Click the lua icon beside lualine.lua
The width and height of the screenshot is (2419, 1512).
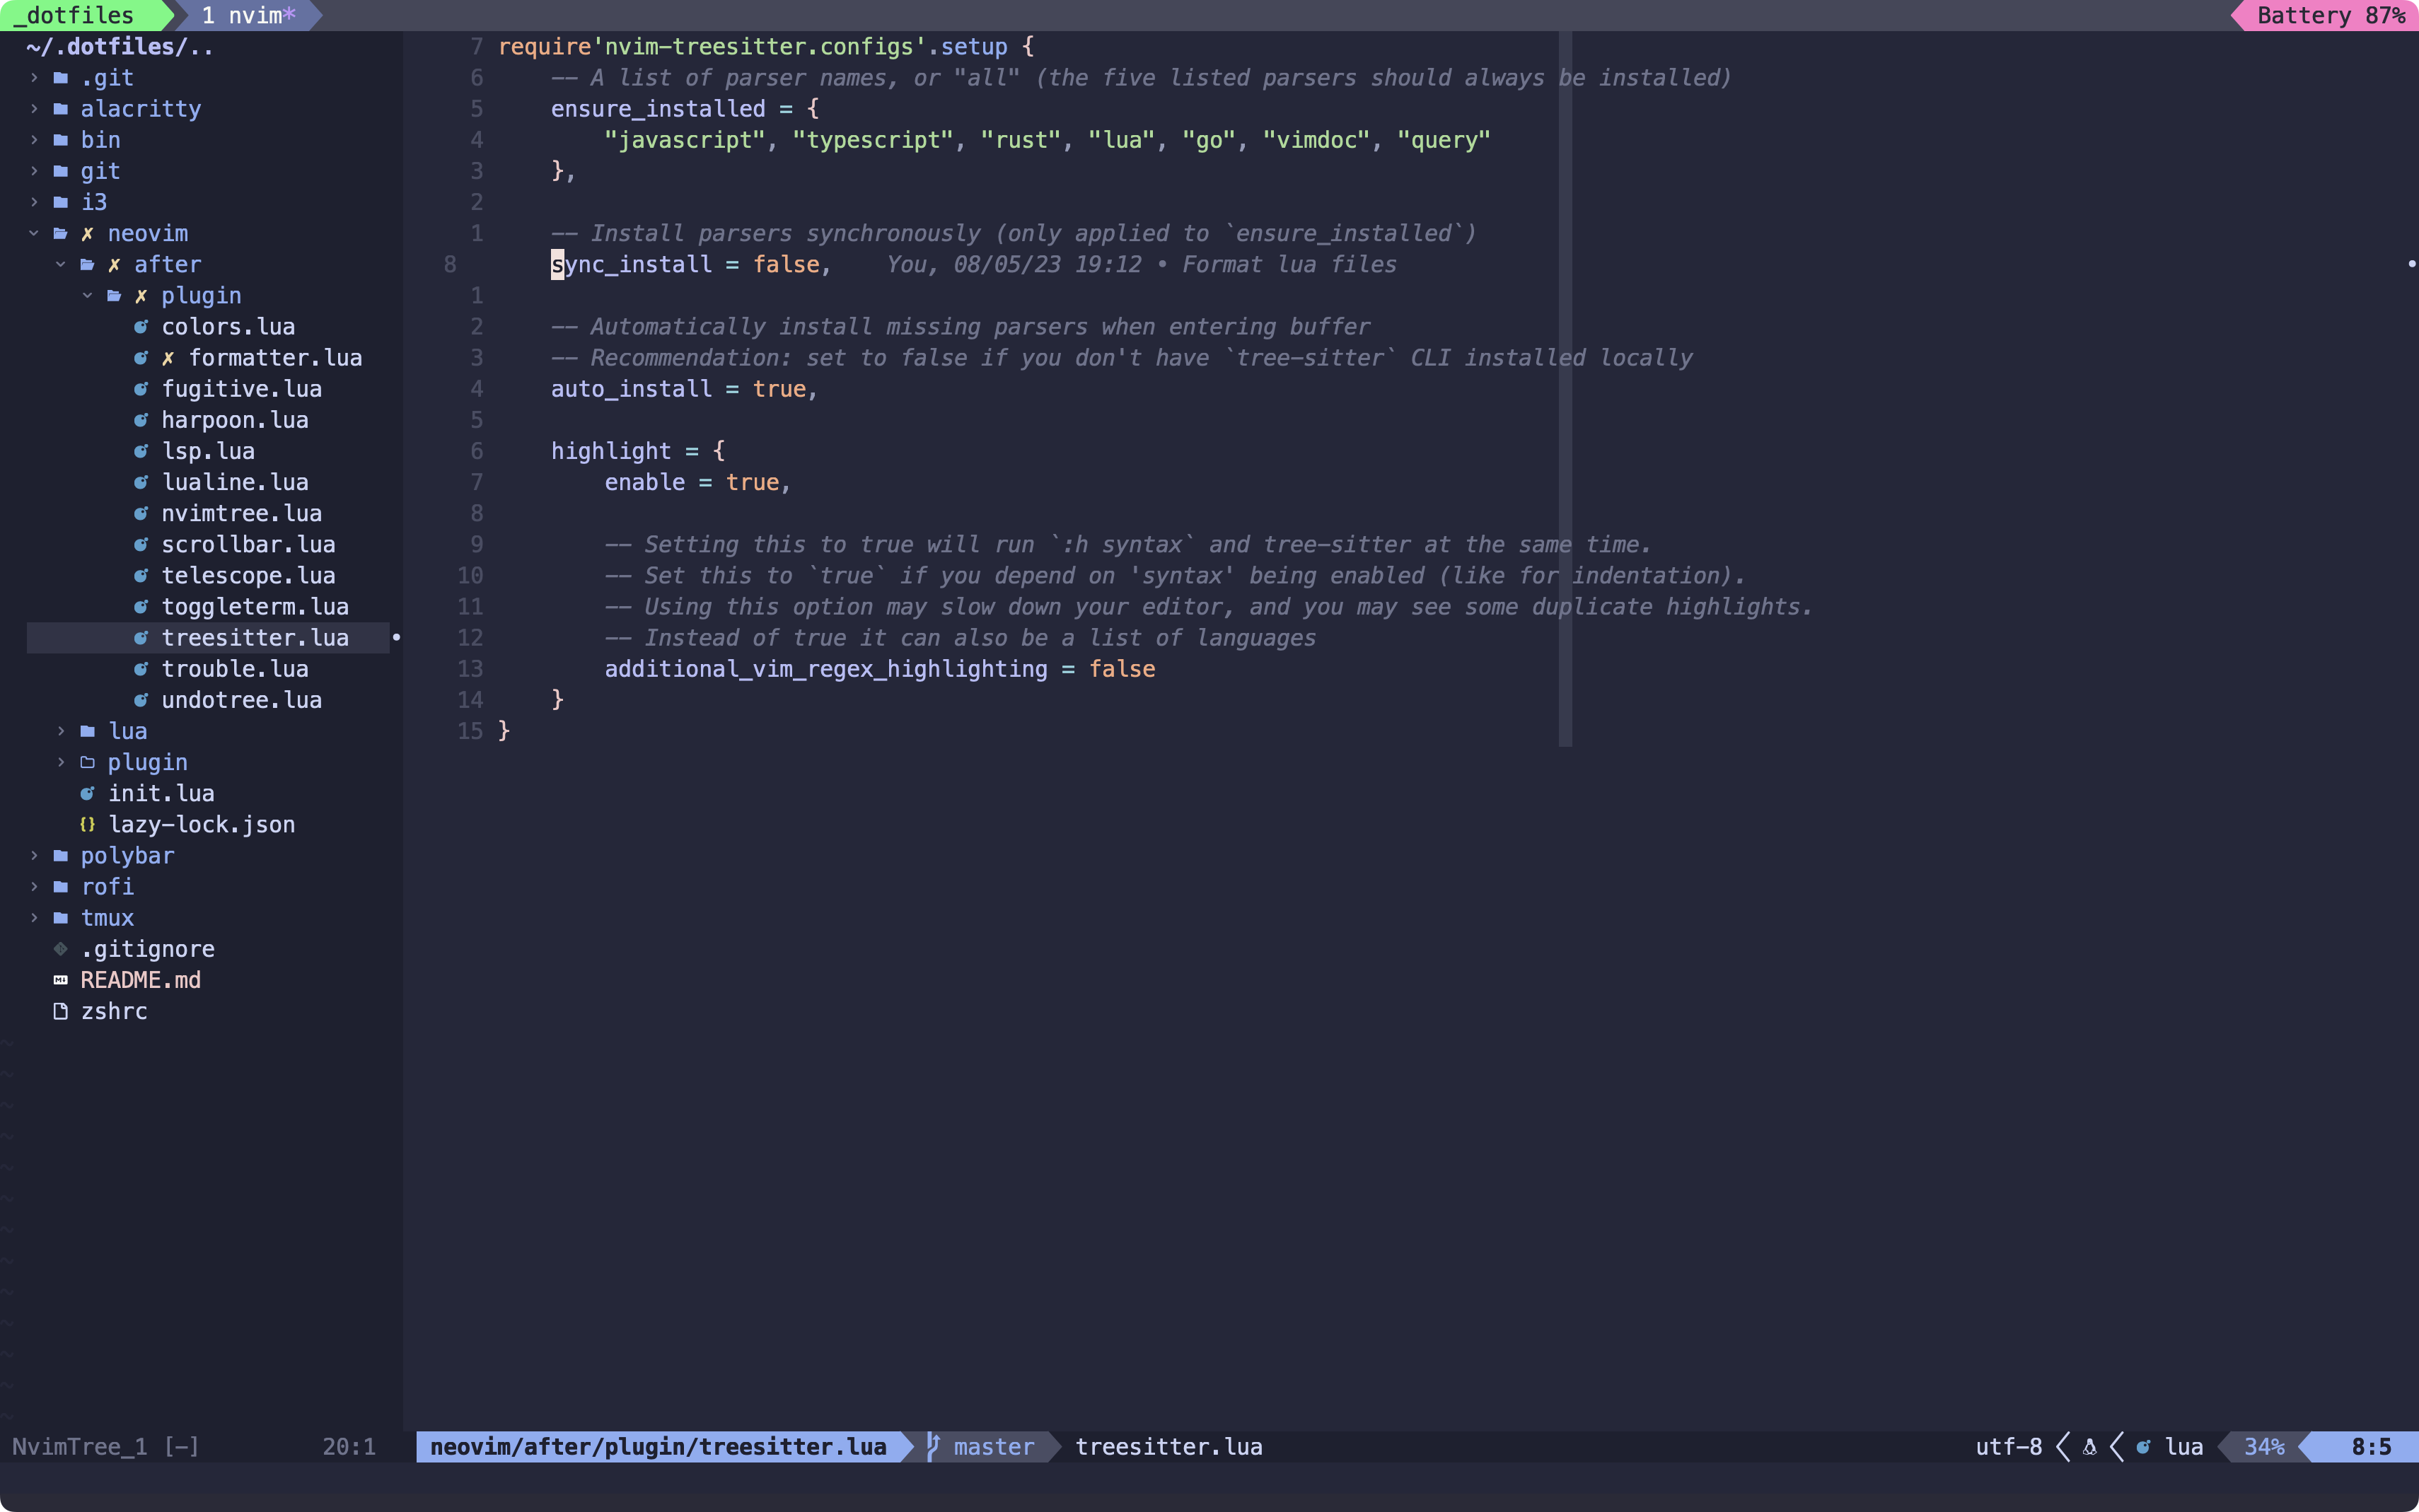141,482
